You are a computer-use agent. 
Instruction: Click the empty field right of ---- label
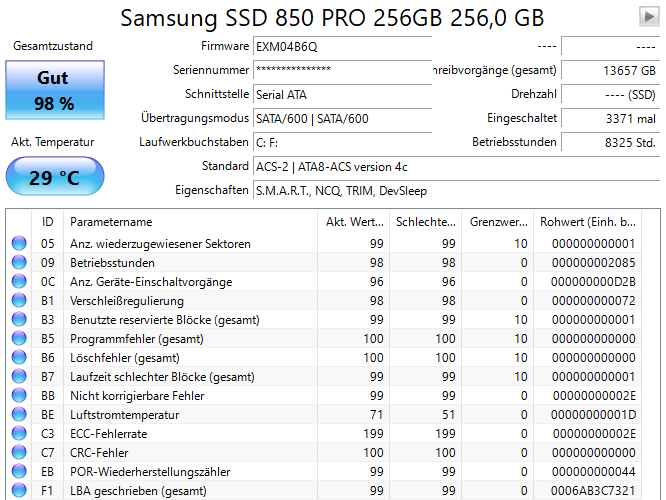[611, 46]
